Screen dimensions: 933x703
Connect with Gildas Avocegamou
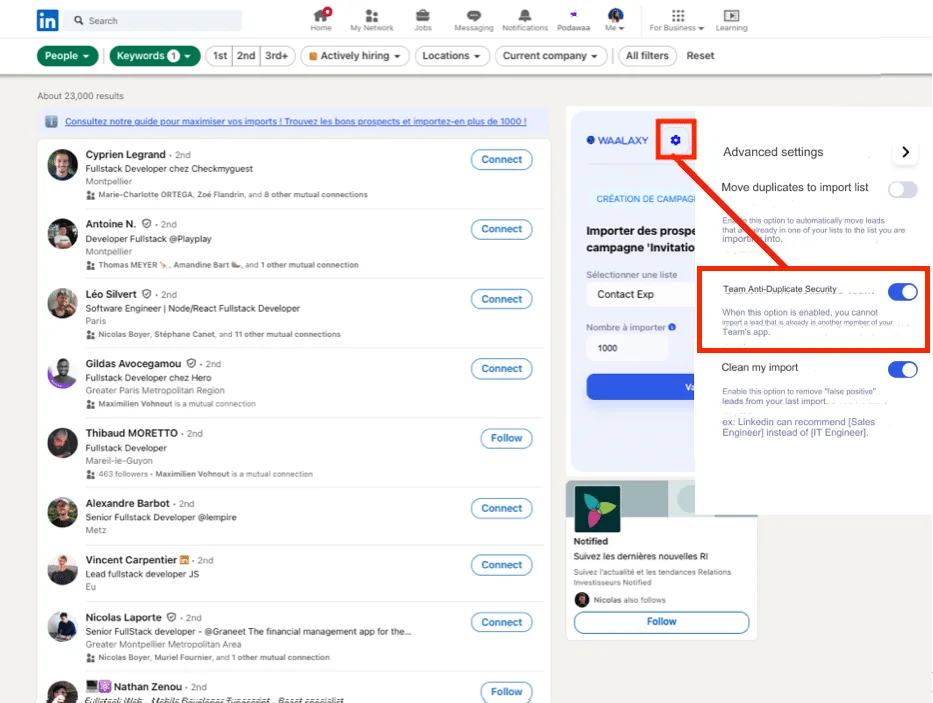pyautogui.click(x=501, y=368)
